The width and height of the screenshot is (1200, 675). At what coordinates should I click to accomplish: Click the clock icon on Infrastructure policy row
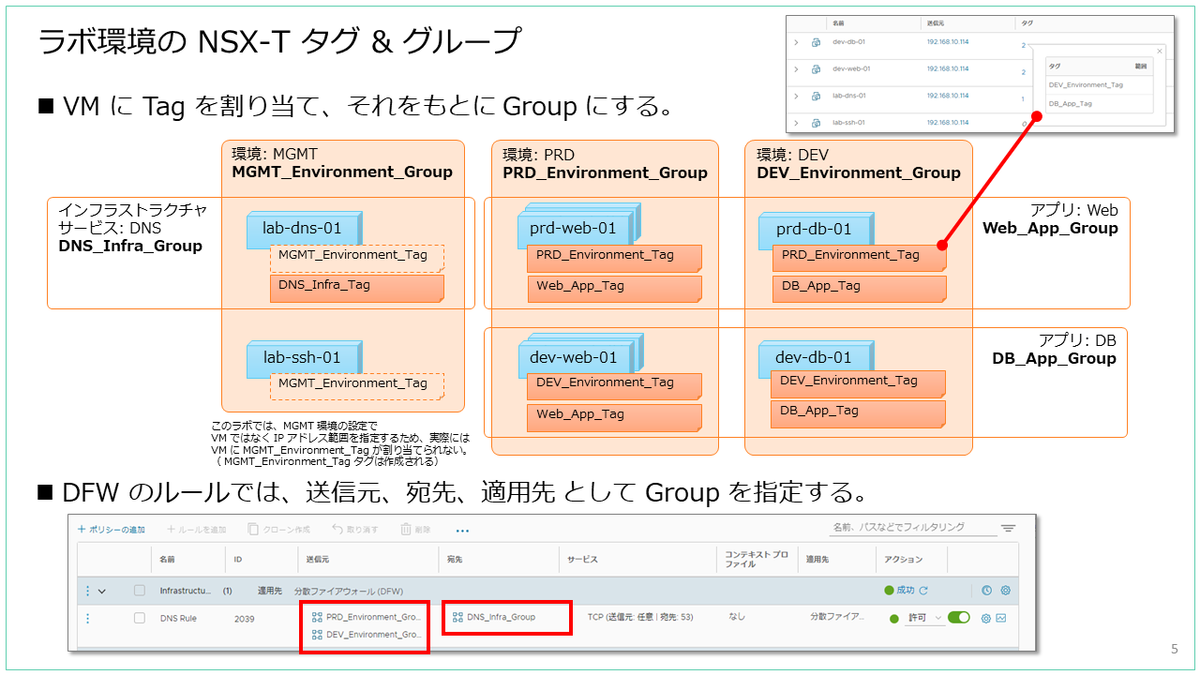(x=986, y=591)
